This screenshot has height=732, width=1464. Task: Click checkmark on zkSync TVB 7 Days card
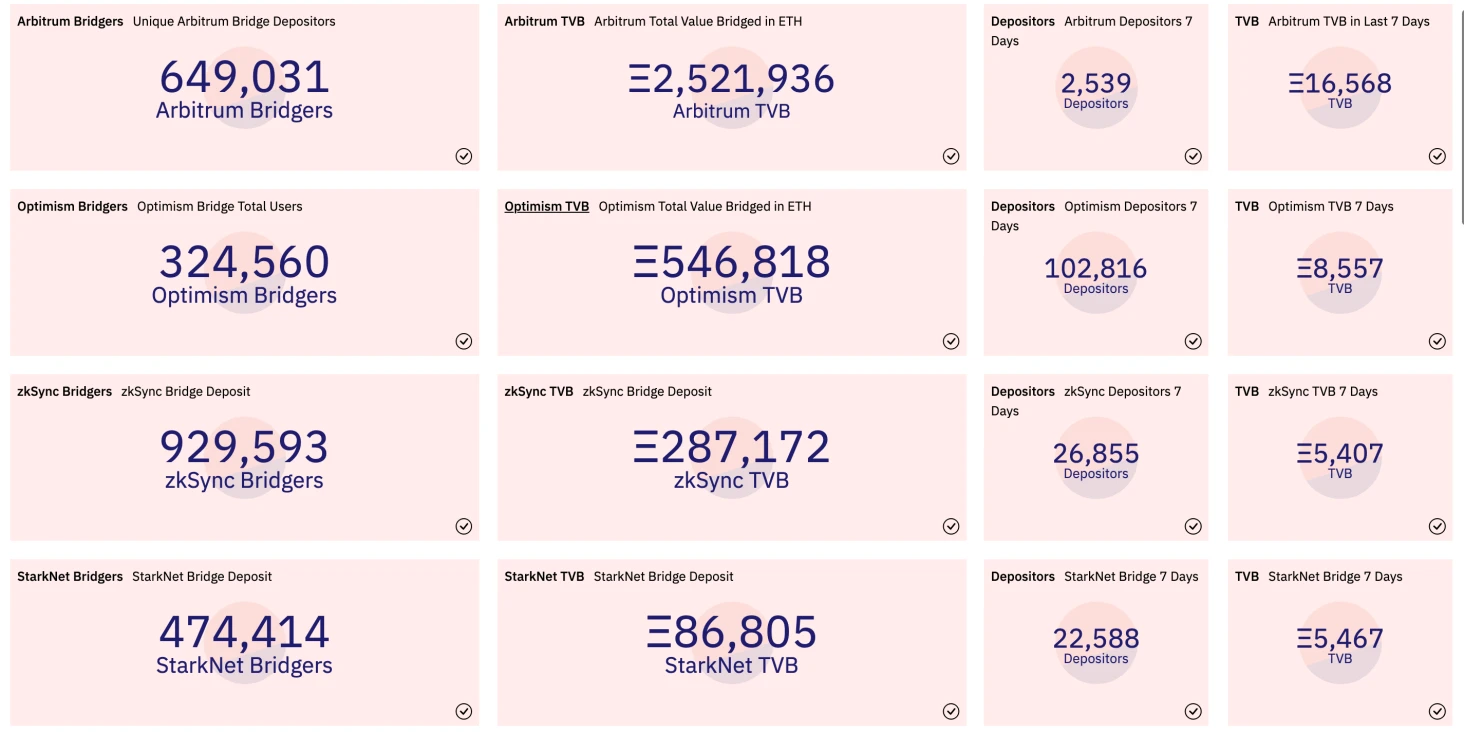point(1437,526)
